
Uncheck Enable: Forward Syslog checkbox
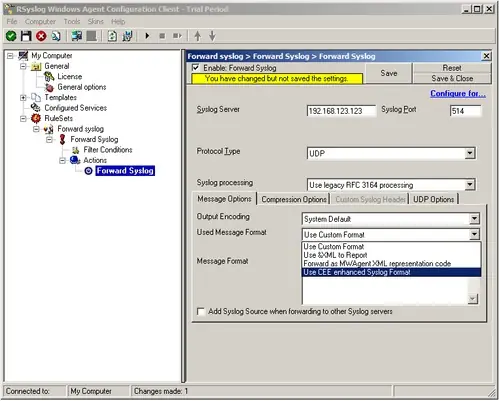click(196, 68)
